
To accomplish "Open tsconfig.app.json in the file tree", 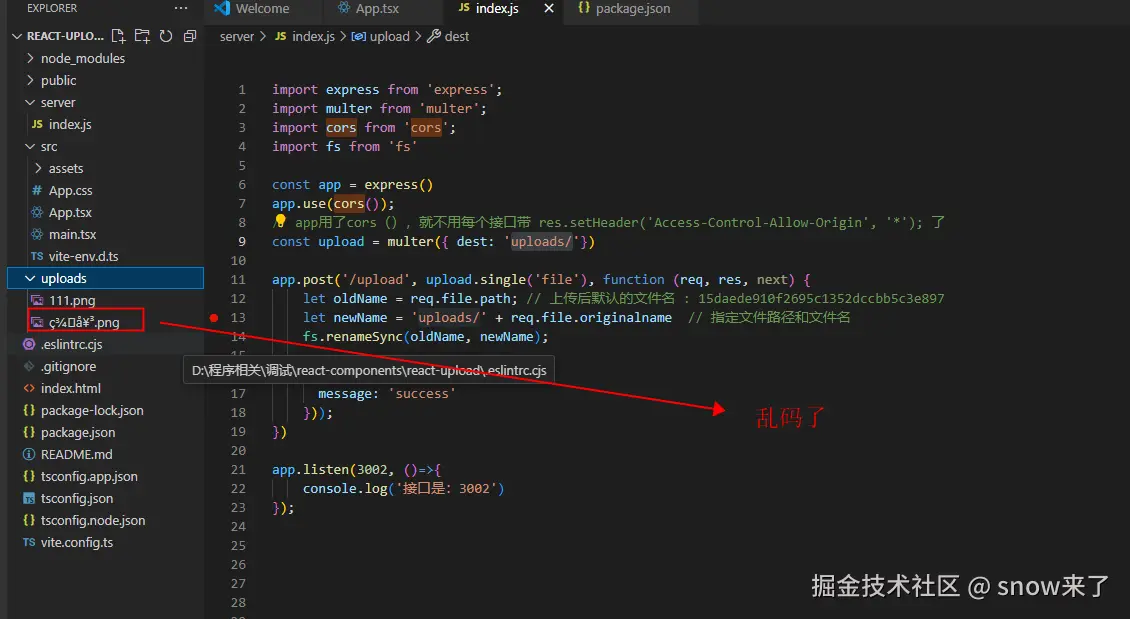I will coord(89,476).
